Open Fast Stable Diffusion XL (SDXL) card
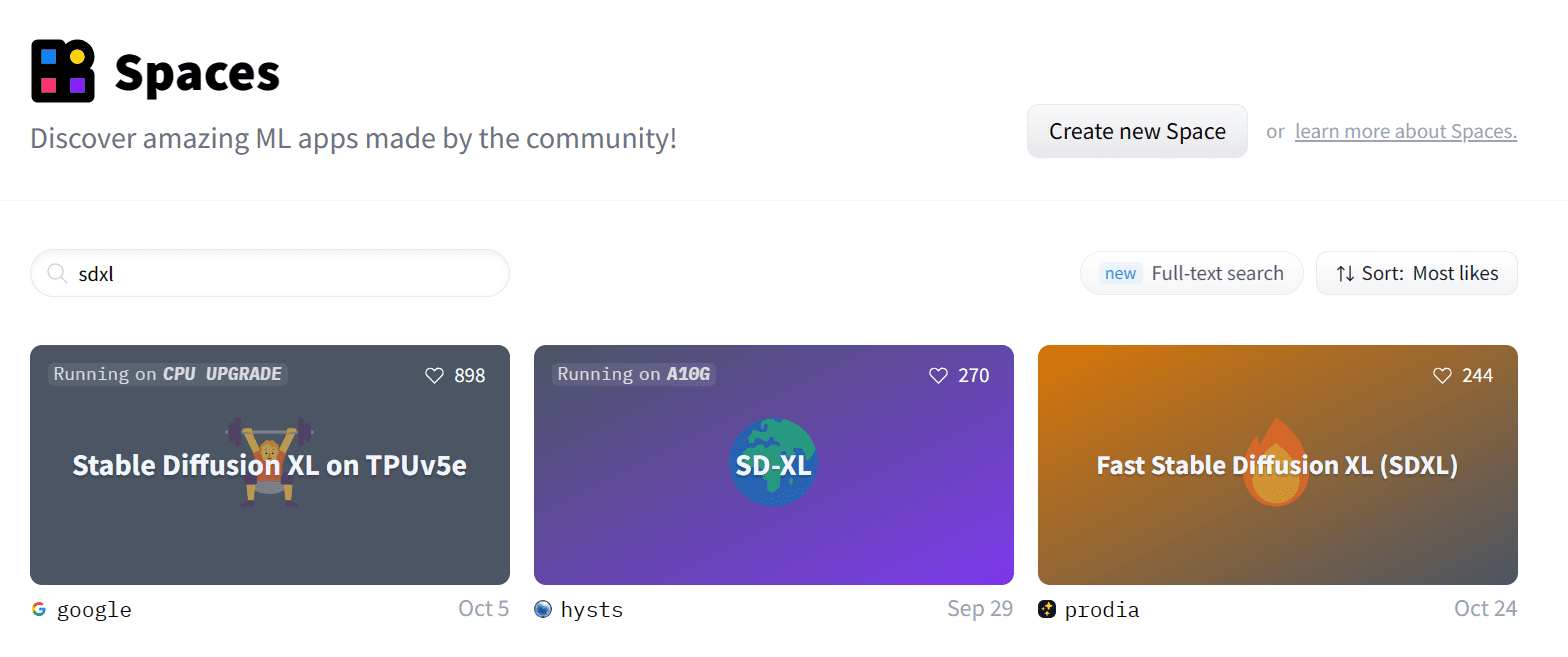Image resolution: width=1568 pixels, height=657 pixels. 1278,465
